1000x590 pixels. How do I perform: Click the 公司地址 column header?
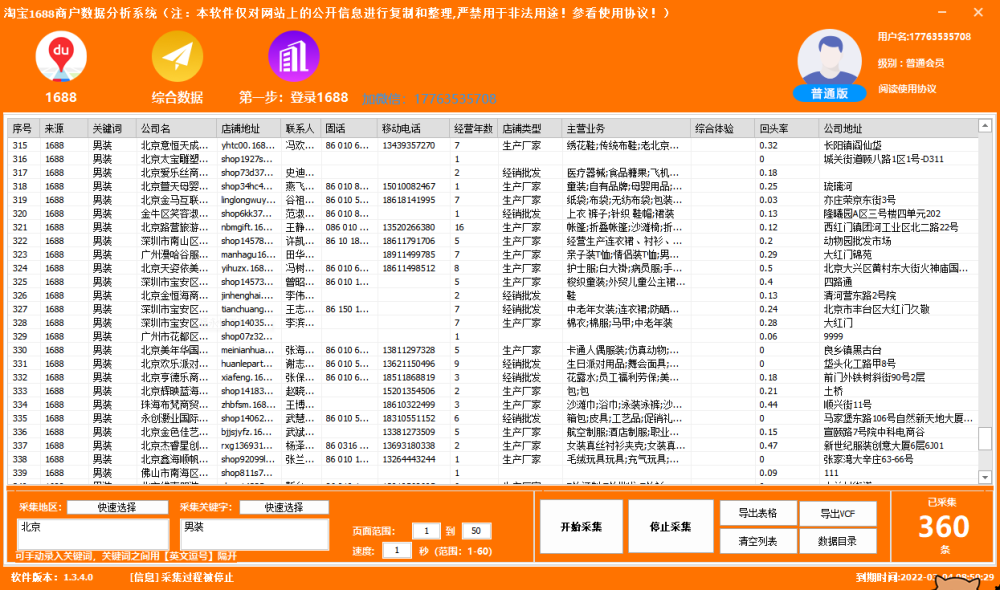[x=898, y=128]
